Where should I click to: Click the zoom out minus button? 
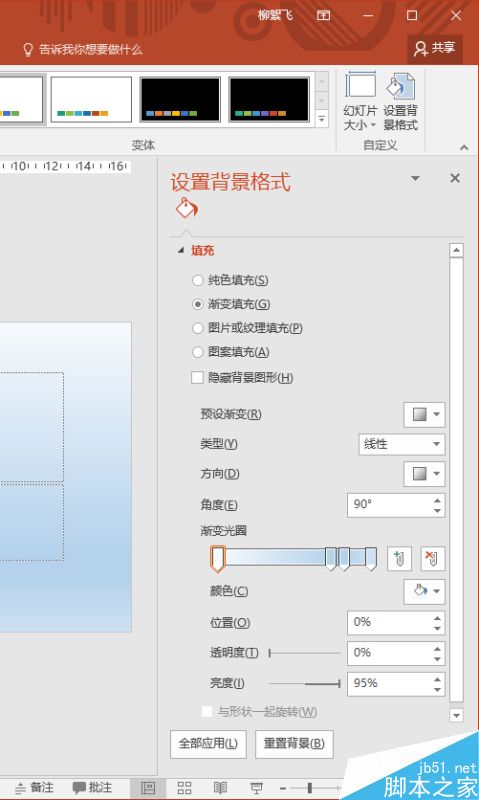(x=283, y=788)
